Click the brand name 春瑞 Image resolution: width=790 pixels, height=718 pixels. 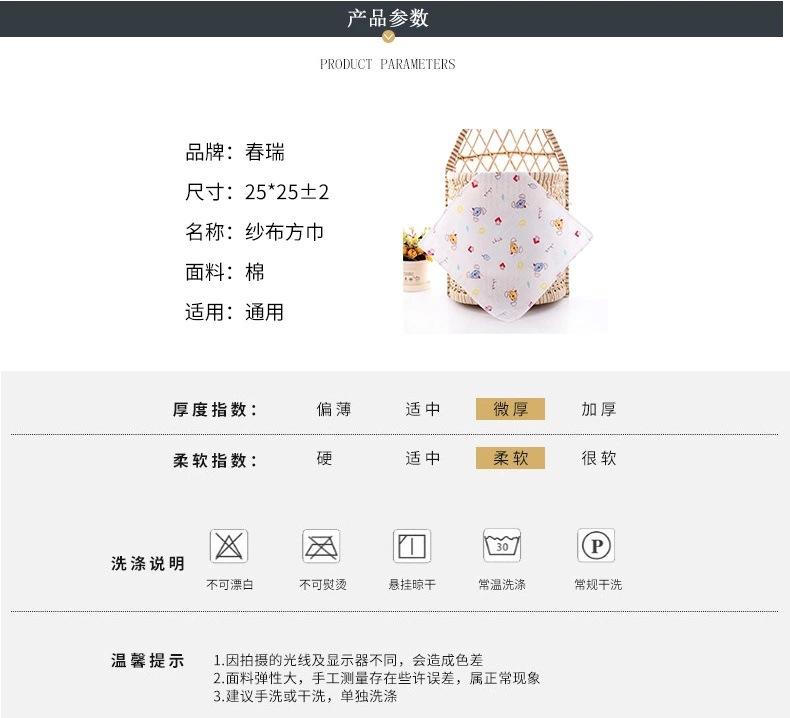tap(265, 152)
